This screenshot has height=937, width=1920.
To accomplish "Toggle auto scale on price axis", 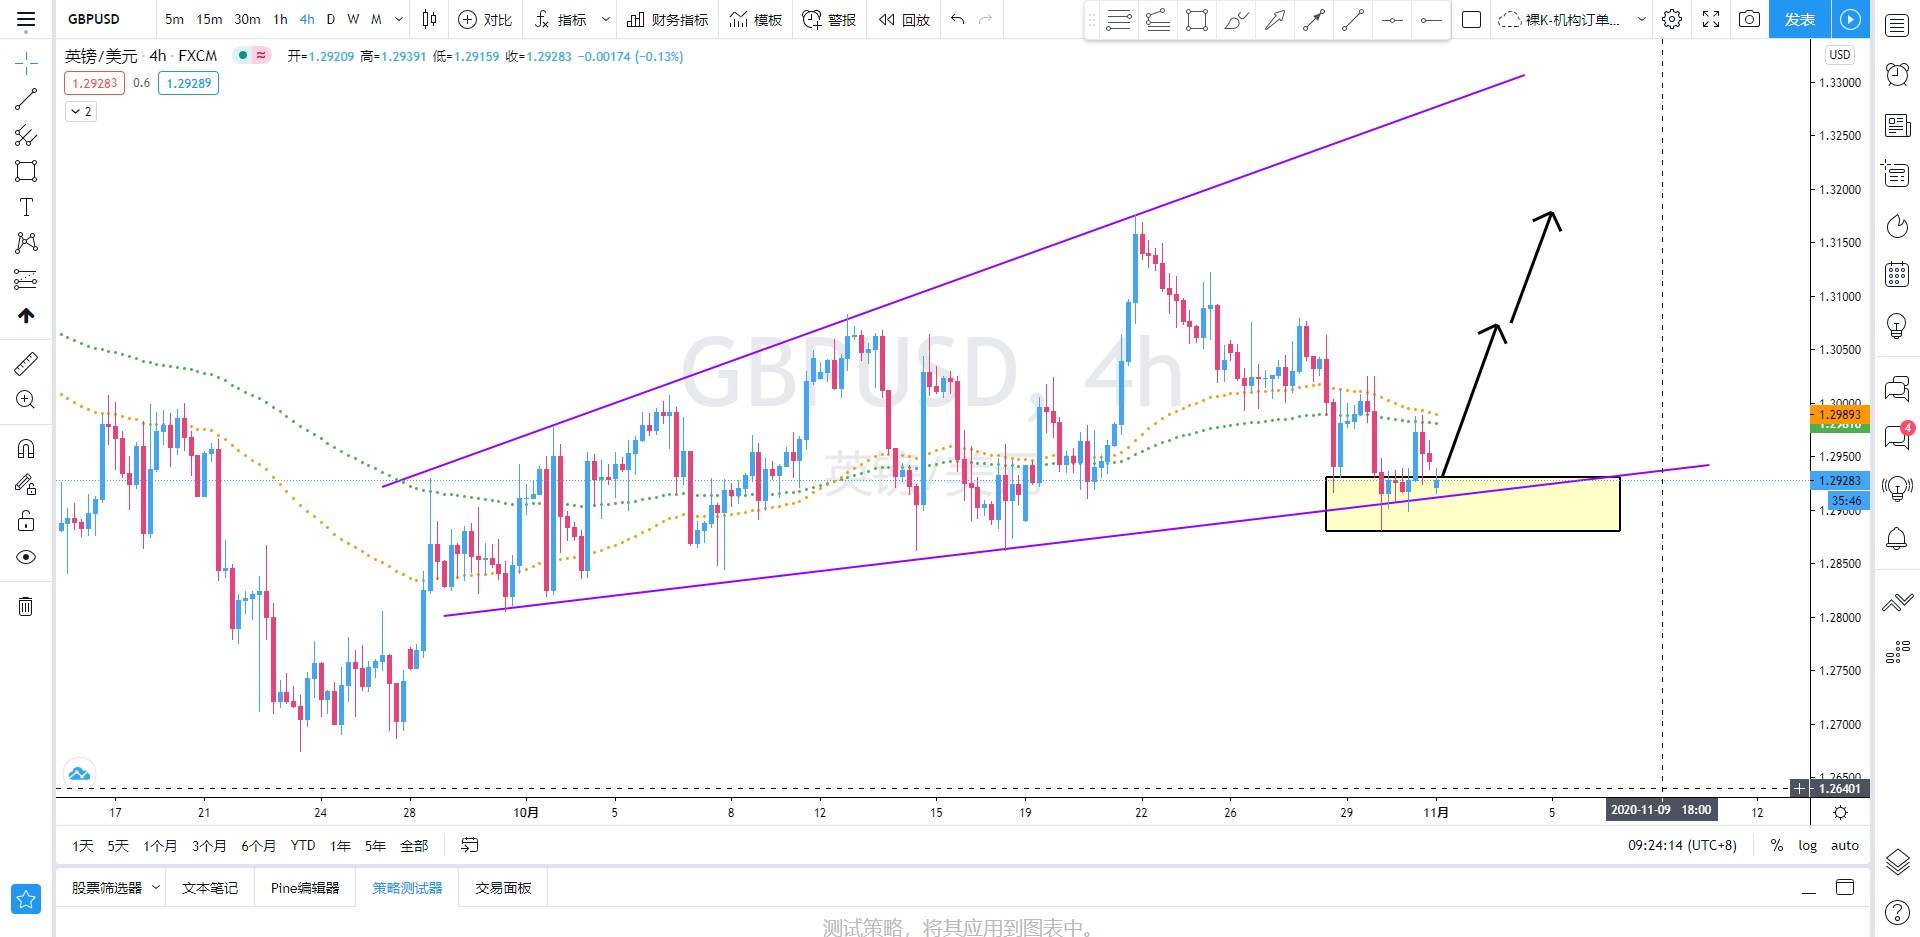I will 1845,845.
